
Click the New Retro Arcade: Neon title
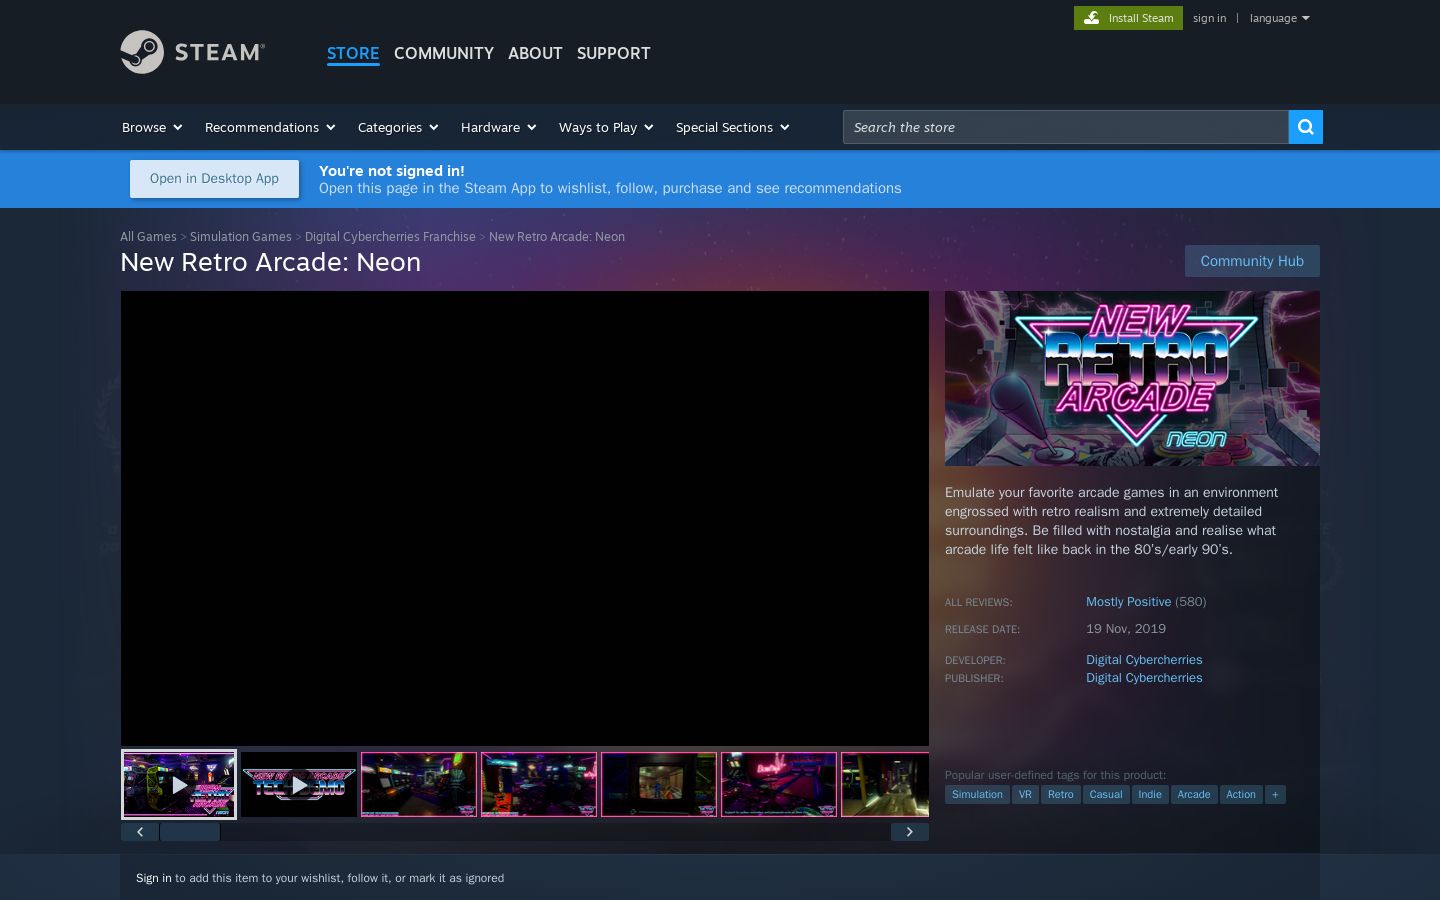(x=271, y=262)
